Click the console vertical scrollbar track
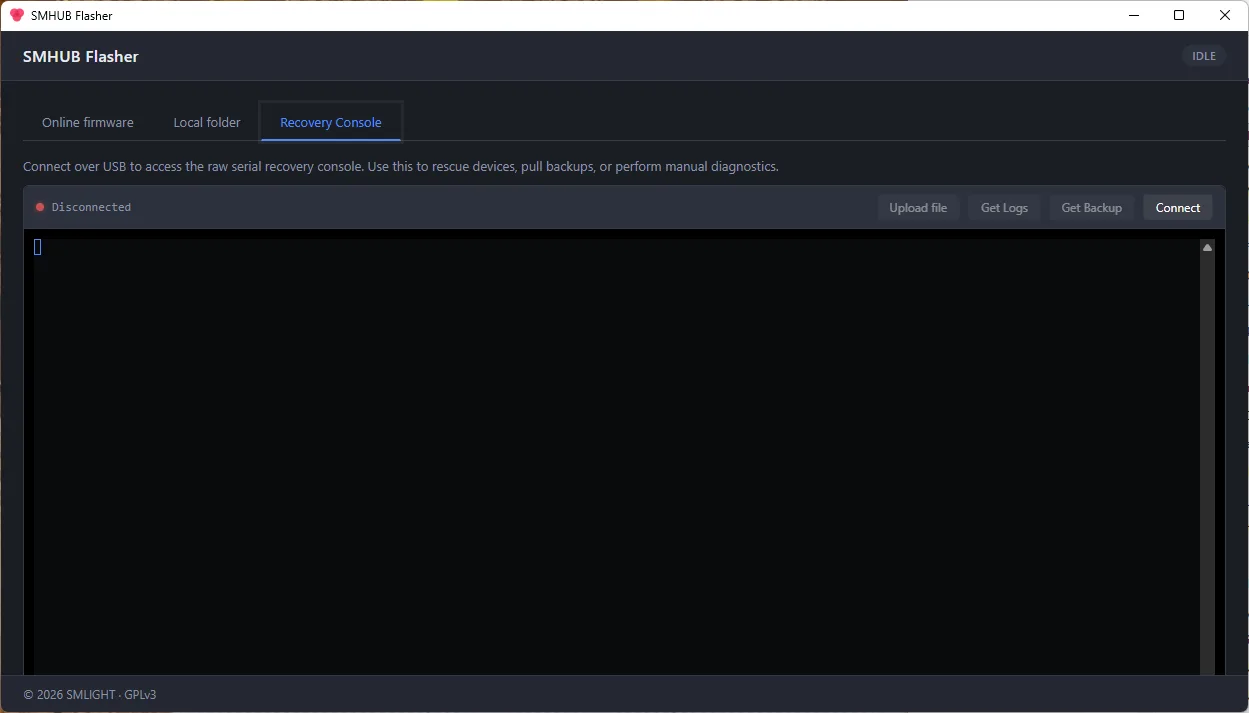 point(1207,465)
